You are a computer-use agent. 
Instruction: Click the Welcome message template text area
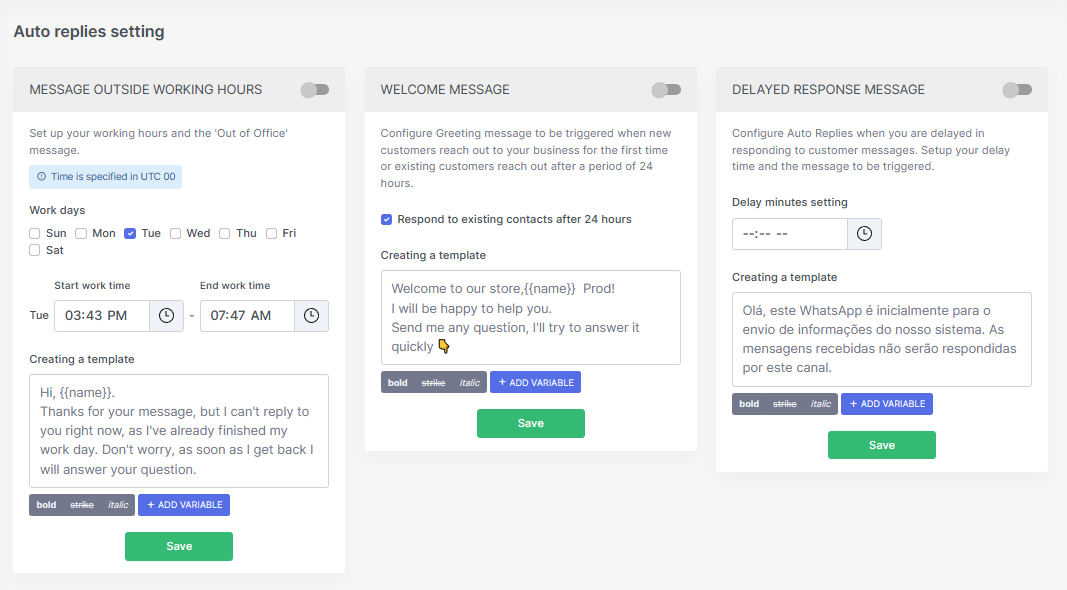click(531, 318)
